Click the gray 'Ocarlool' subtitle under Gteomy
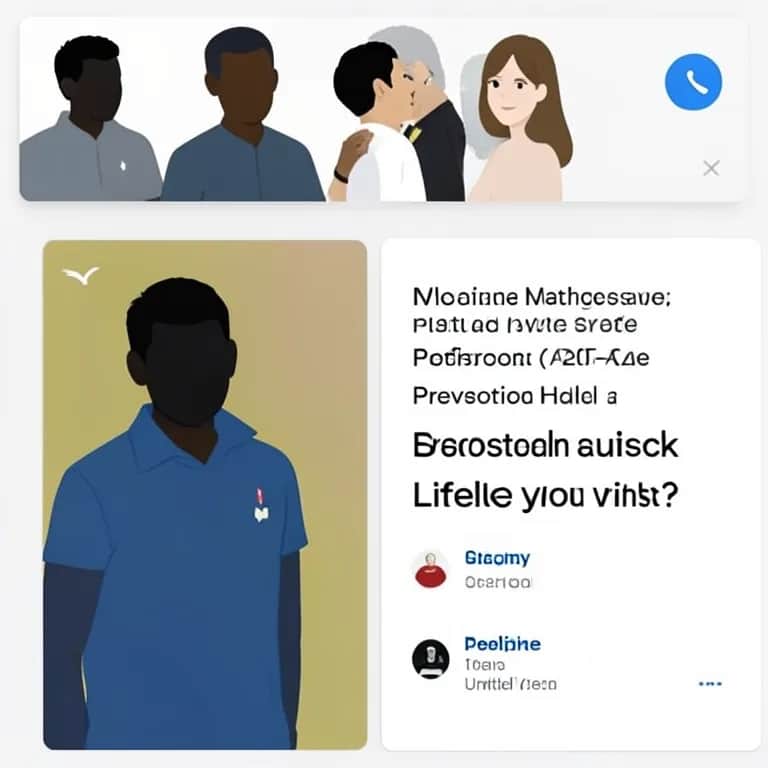768x768 pixels. [x=498, y=582]
